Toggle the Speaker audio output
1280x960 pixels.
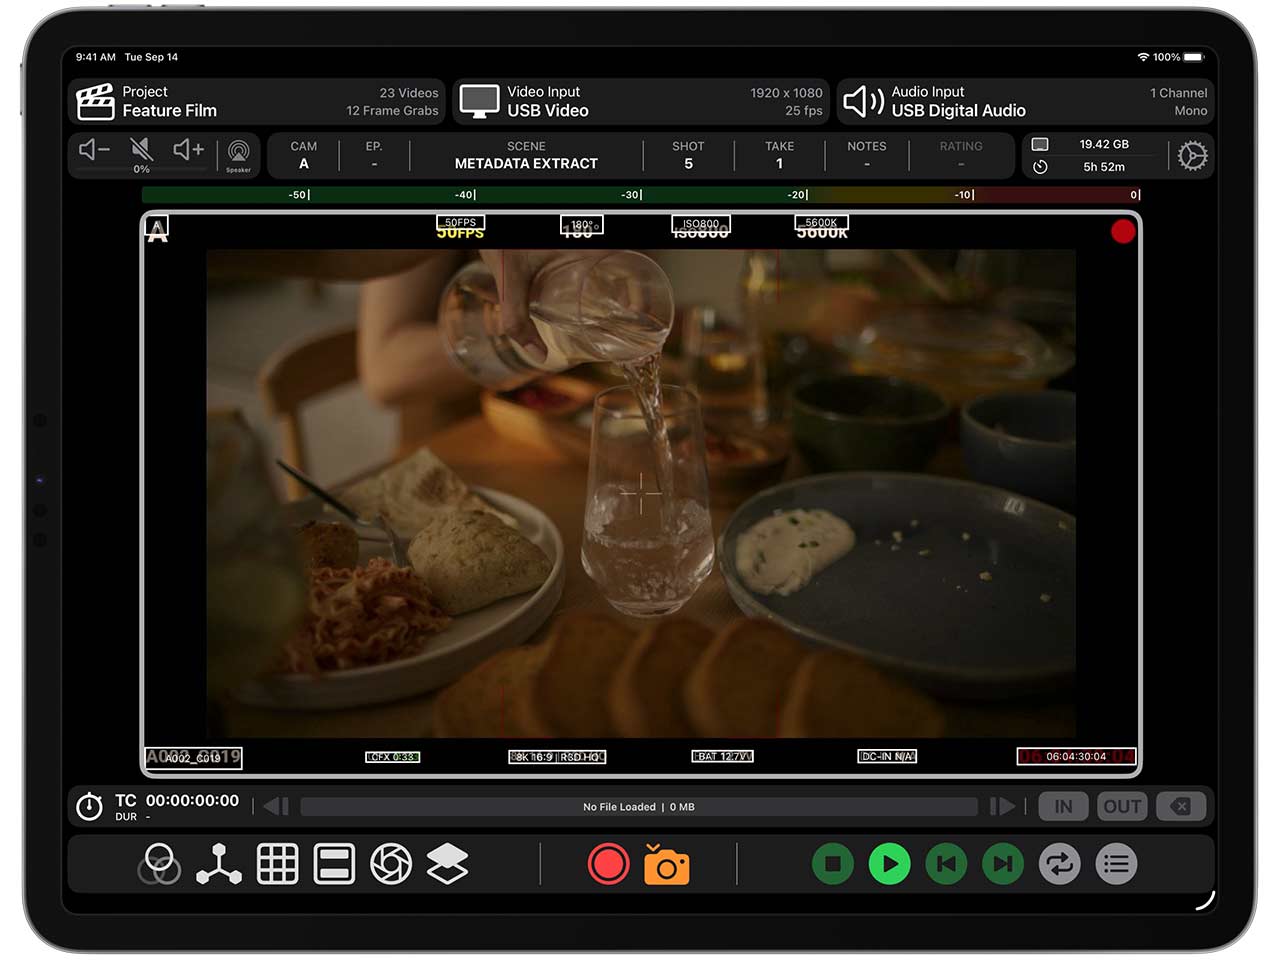click(x=238, y=154)
